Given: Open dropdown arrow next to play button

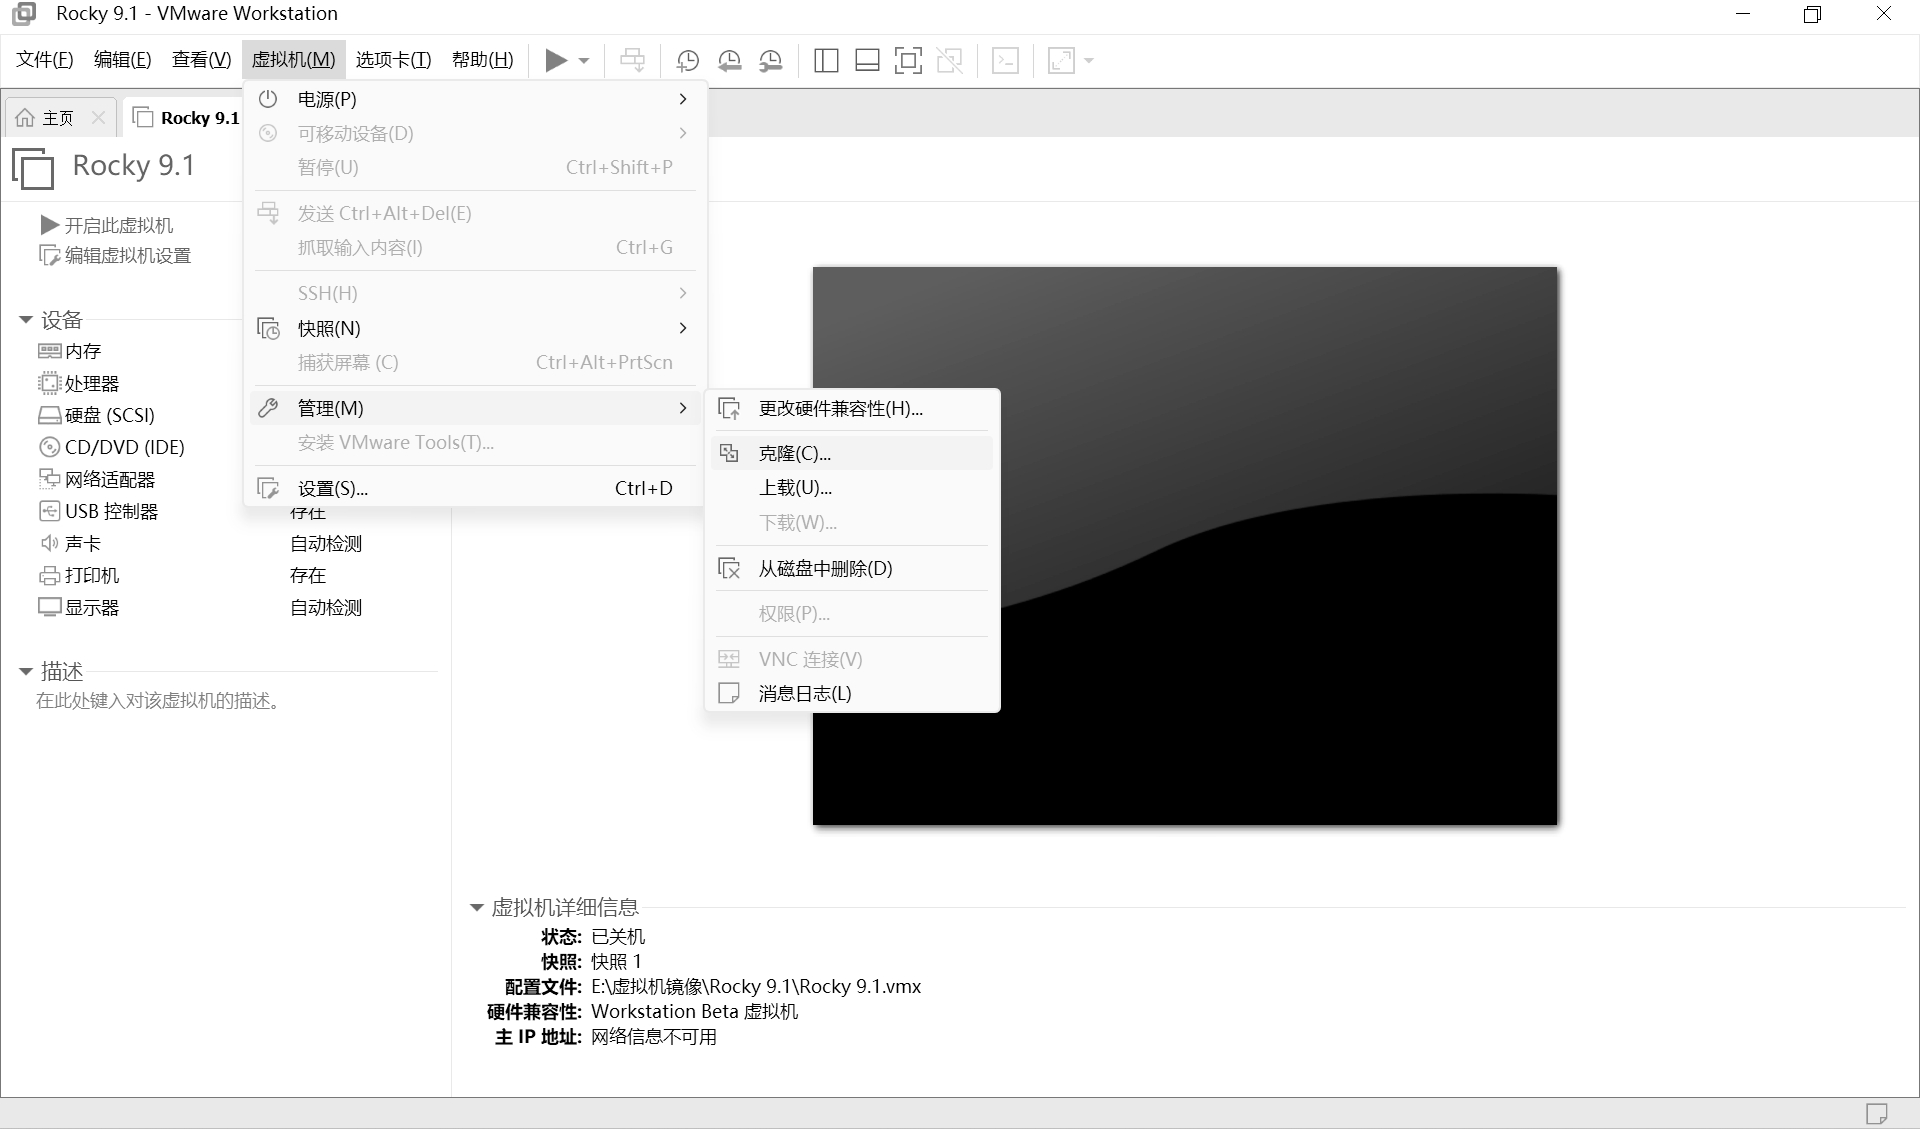Looking at the screenshot, I should click(584, 61).
